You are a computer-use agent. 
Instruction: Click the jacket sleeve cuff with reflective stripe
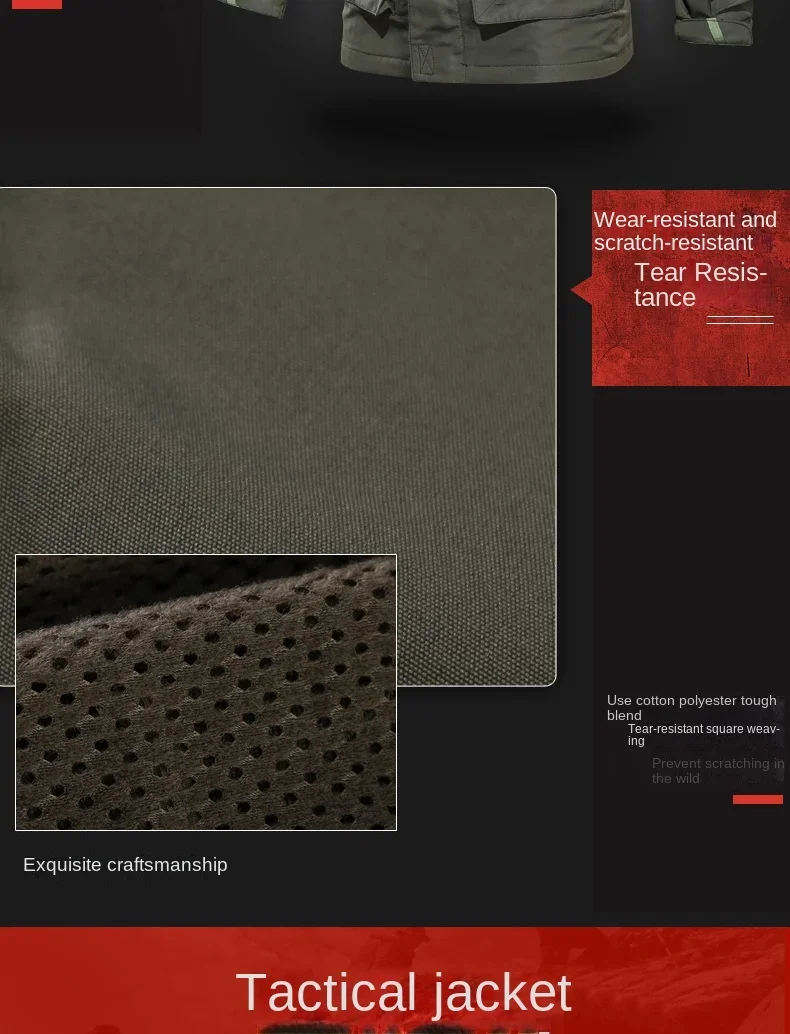click(714, 21)
